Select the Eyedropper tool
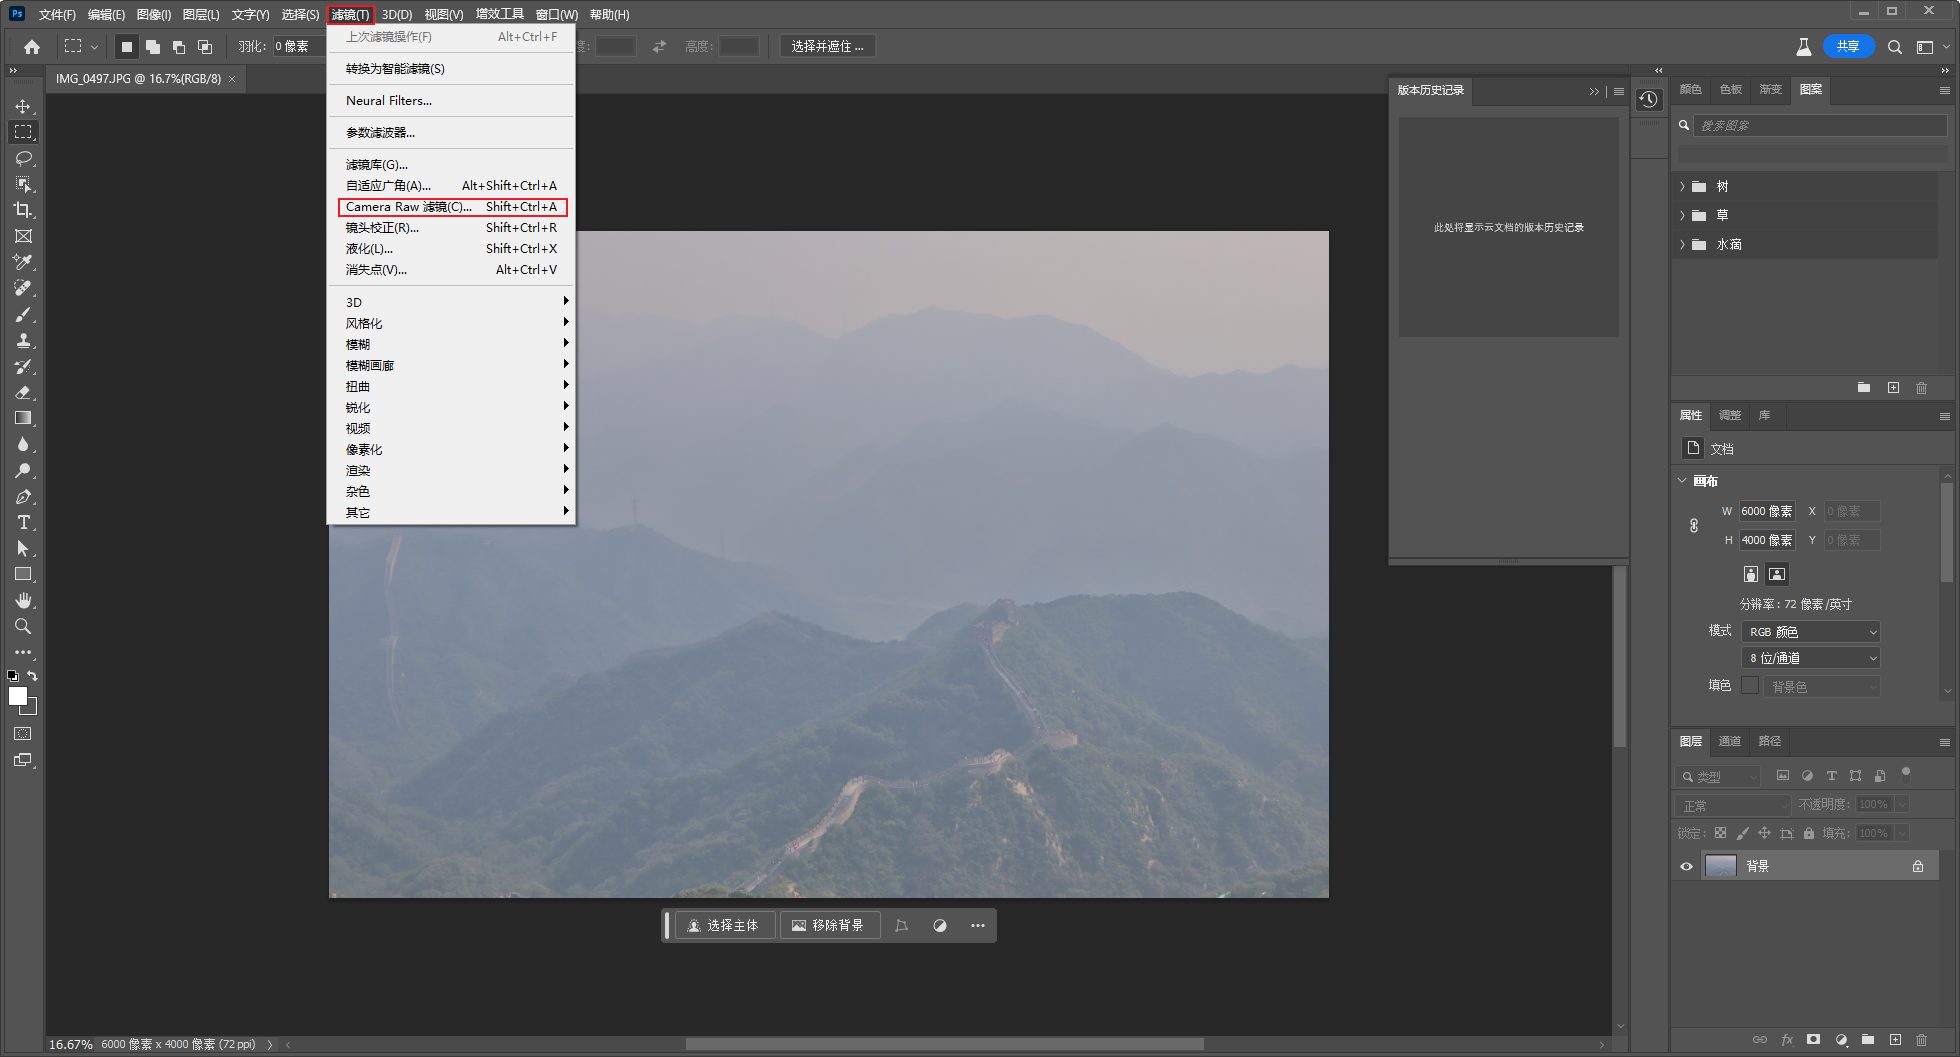This screenshot has height=1057, width=1960. [23, 262]
